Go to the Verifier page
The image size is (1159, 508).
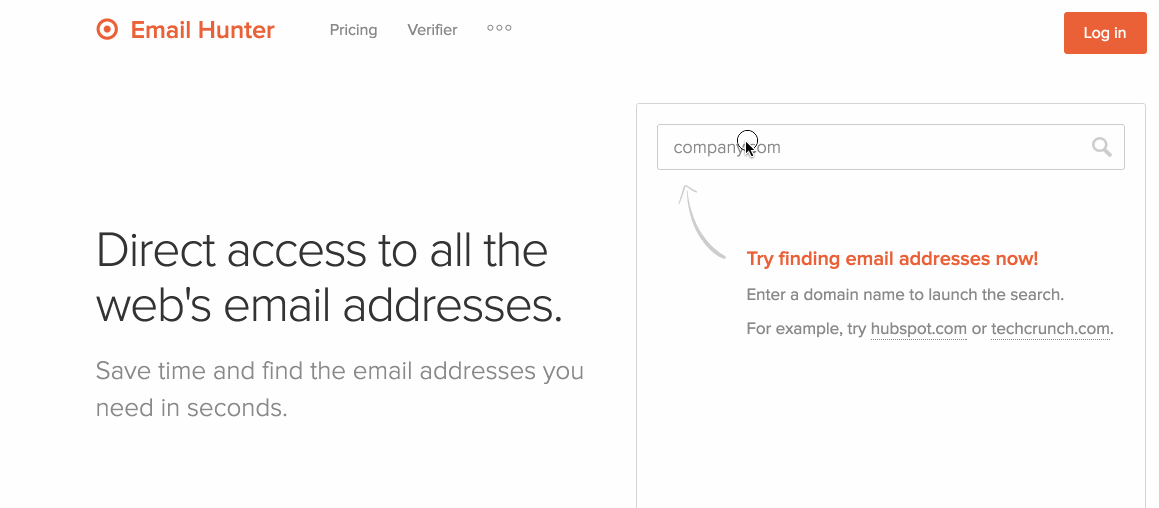point(432,30)
